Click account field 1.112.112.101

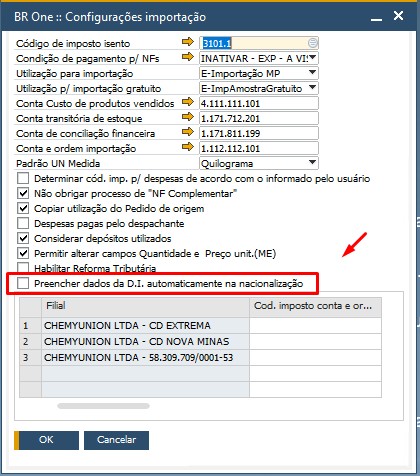(259, 148)
